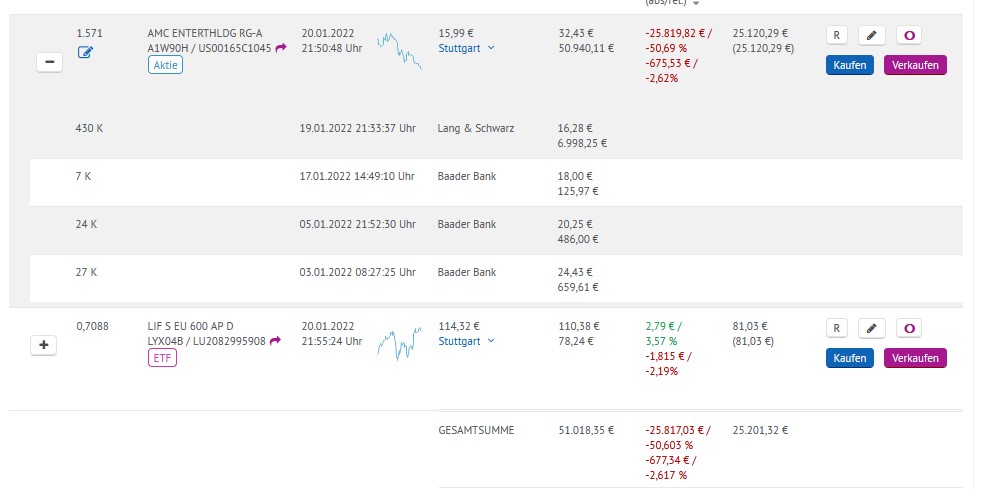Click GESAMTSUMME label
The width and height of the screenshot is (990, 490).
tap(476, 431)
